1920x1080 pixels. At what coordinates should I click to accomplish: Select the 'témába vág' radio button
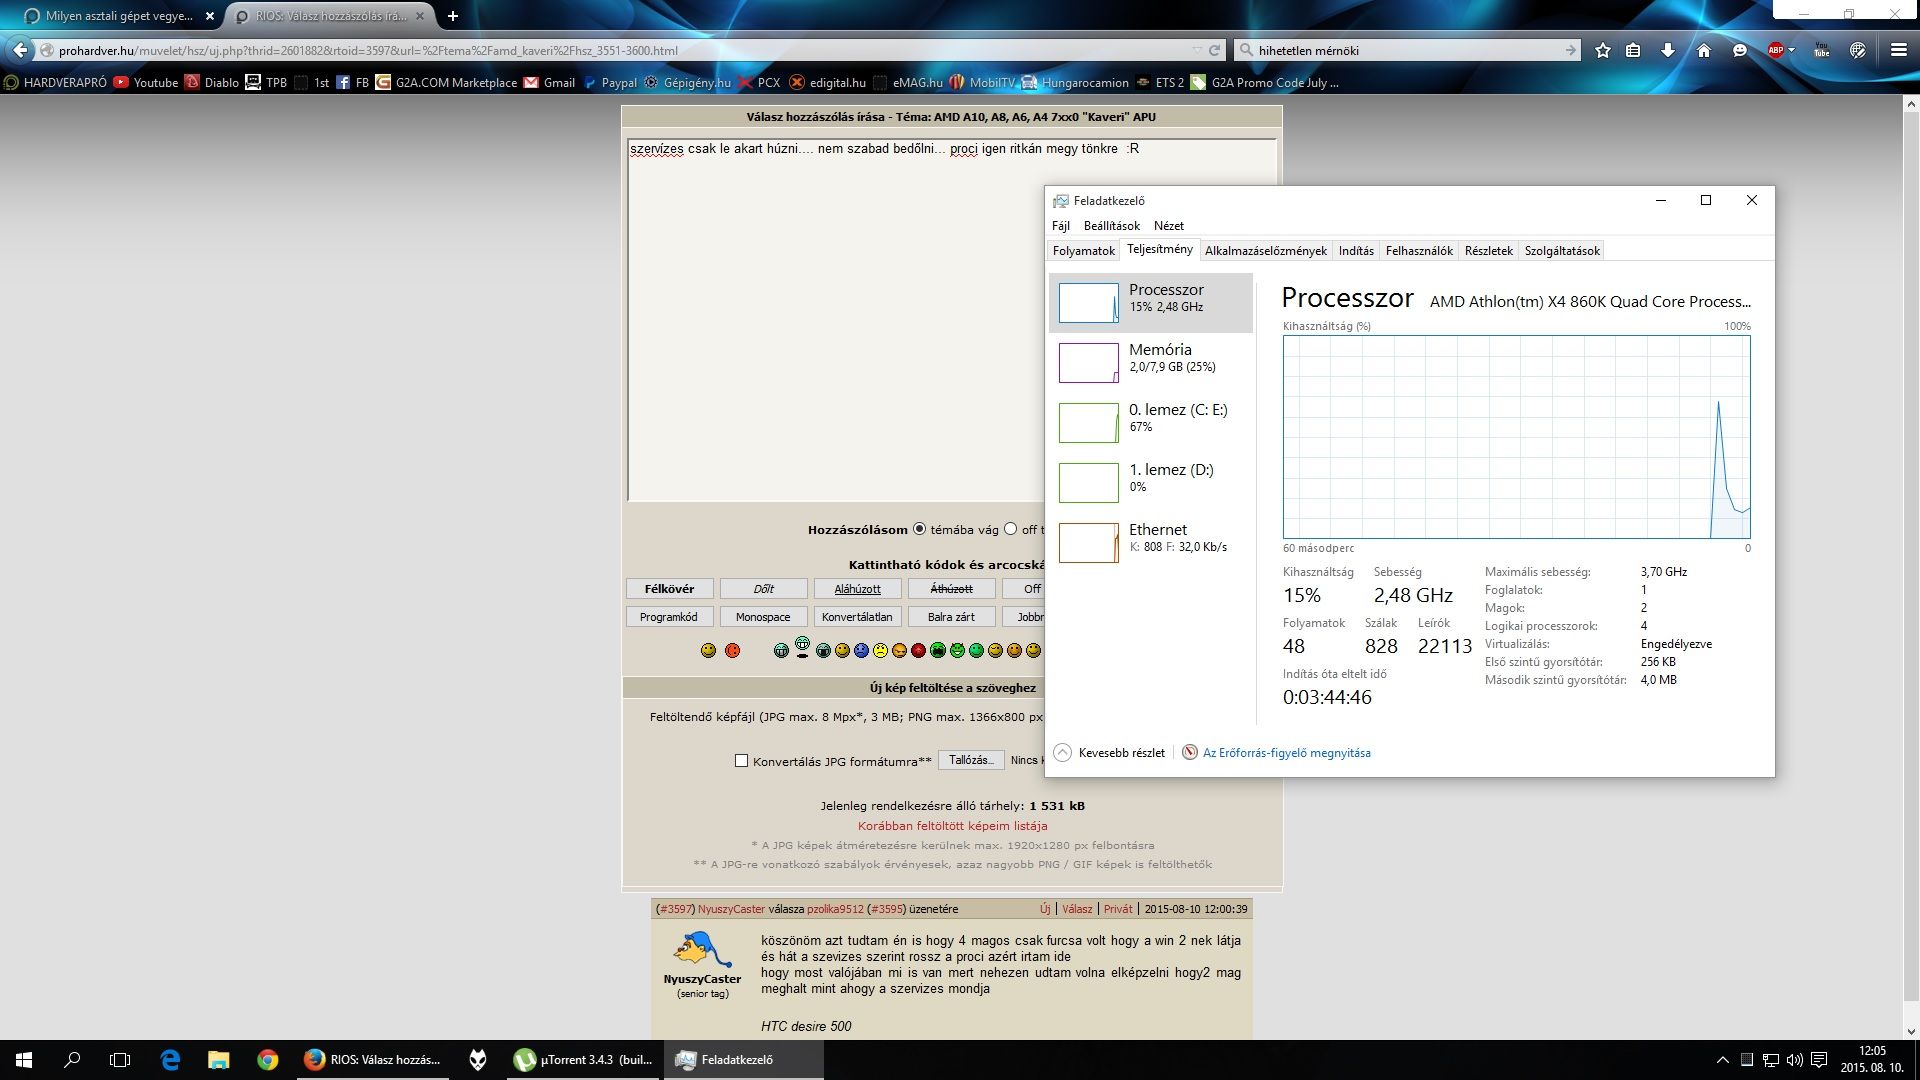click(x=919, y=529)
